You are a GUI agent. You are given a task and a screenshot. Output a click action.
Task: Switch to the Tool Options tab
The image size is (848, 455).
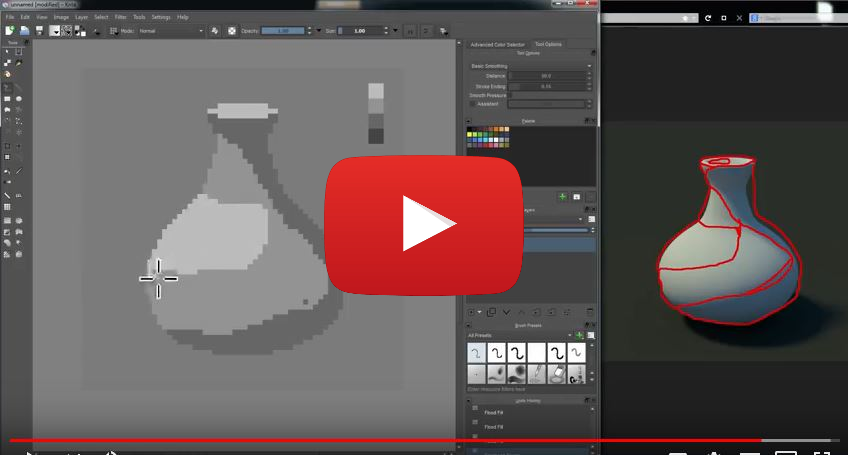[548, 44]
